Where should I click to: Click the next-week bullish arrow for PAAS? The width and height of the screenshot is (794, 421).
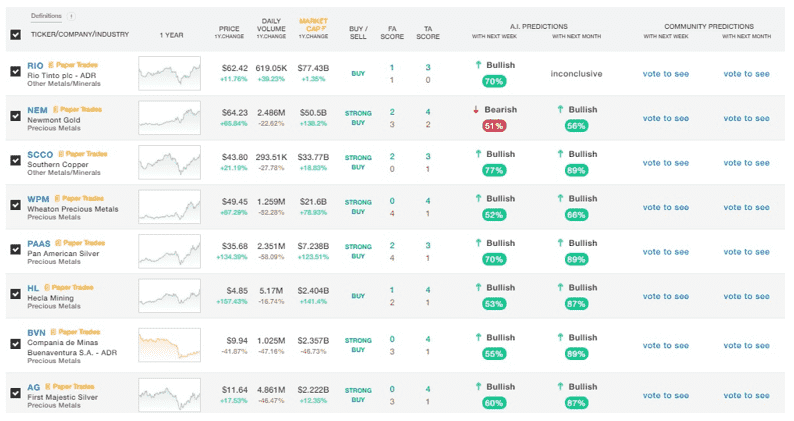click(478, 243)
